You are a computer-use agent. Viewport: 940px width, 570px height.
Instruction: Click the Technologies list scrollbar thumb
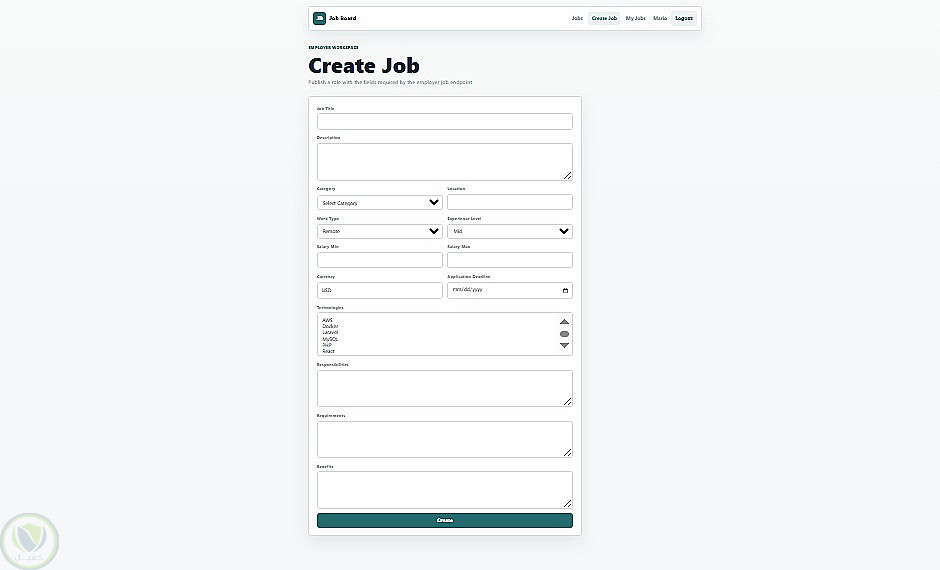point(564,334)
